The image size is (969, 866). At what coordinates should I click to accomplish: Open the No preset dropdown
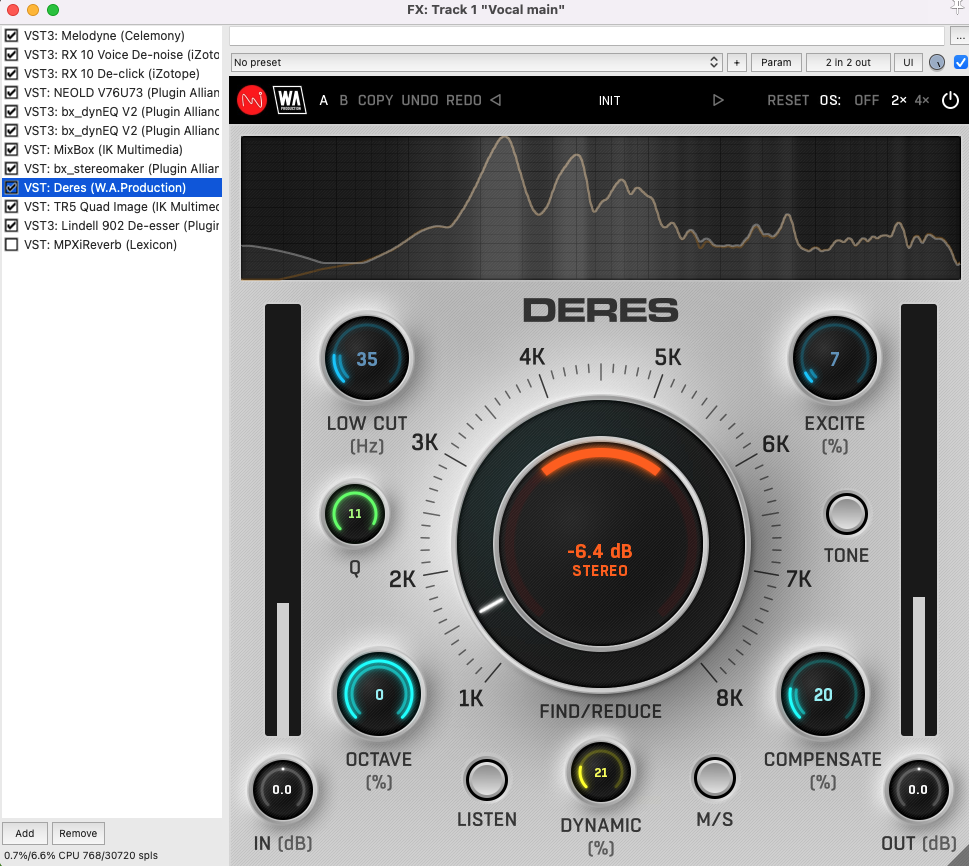pyautogui.click(x=476, y=62)
